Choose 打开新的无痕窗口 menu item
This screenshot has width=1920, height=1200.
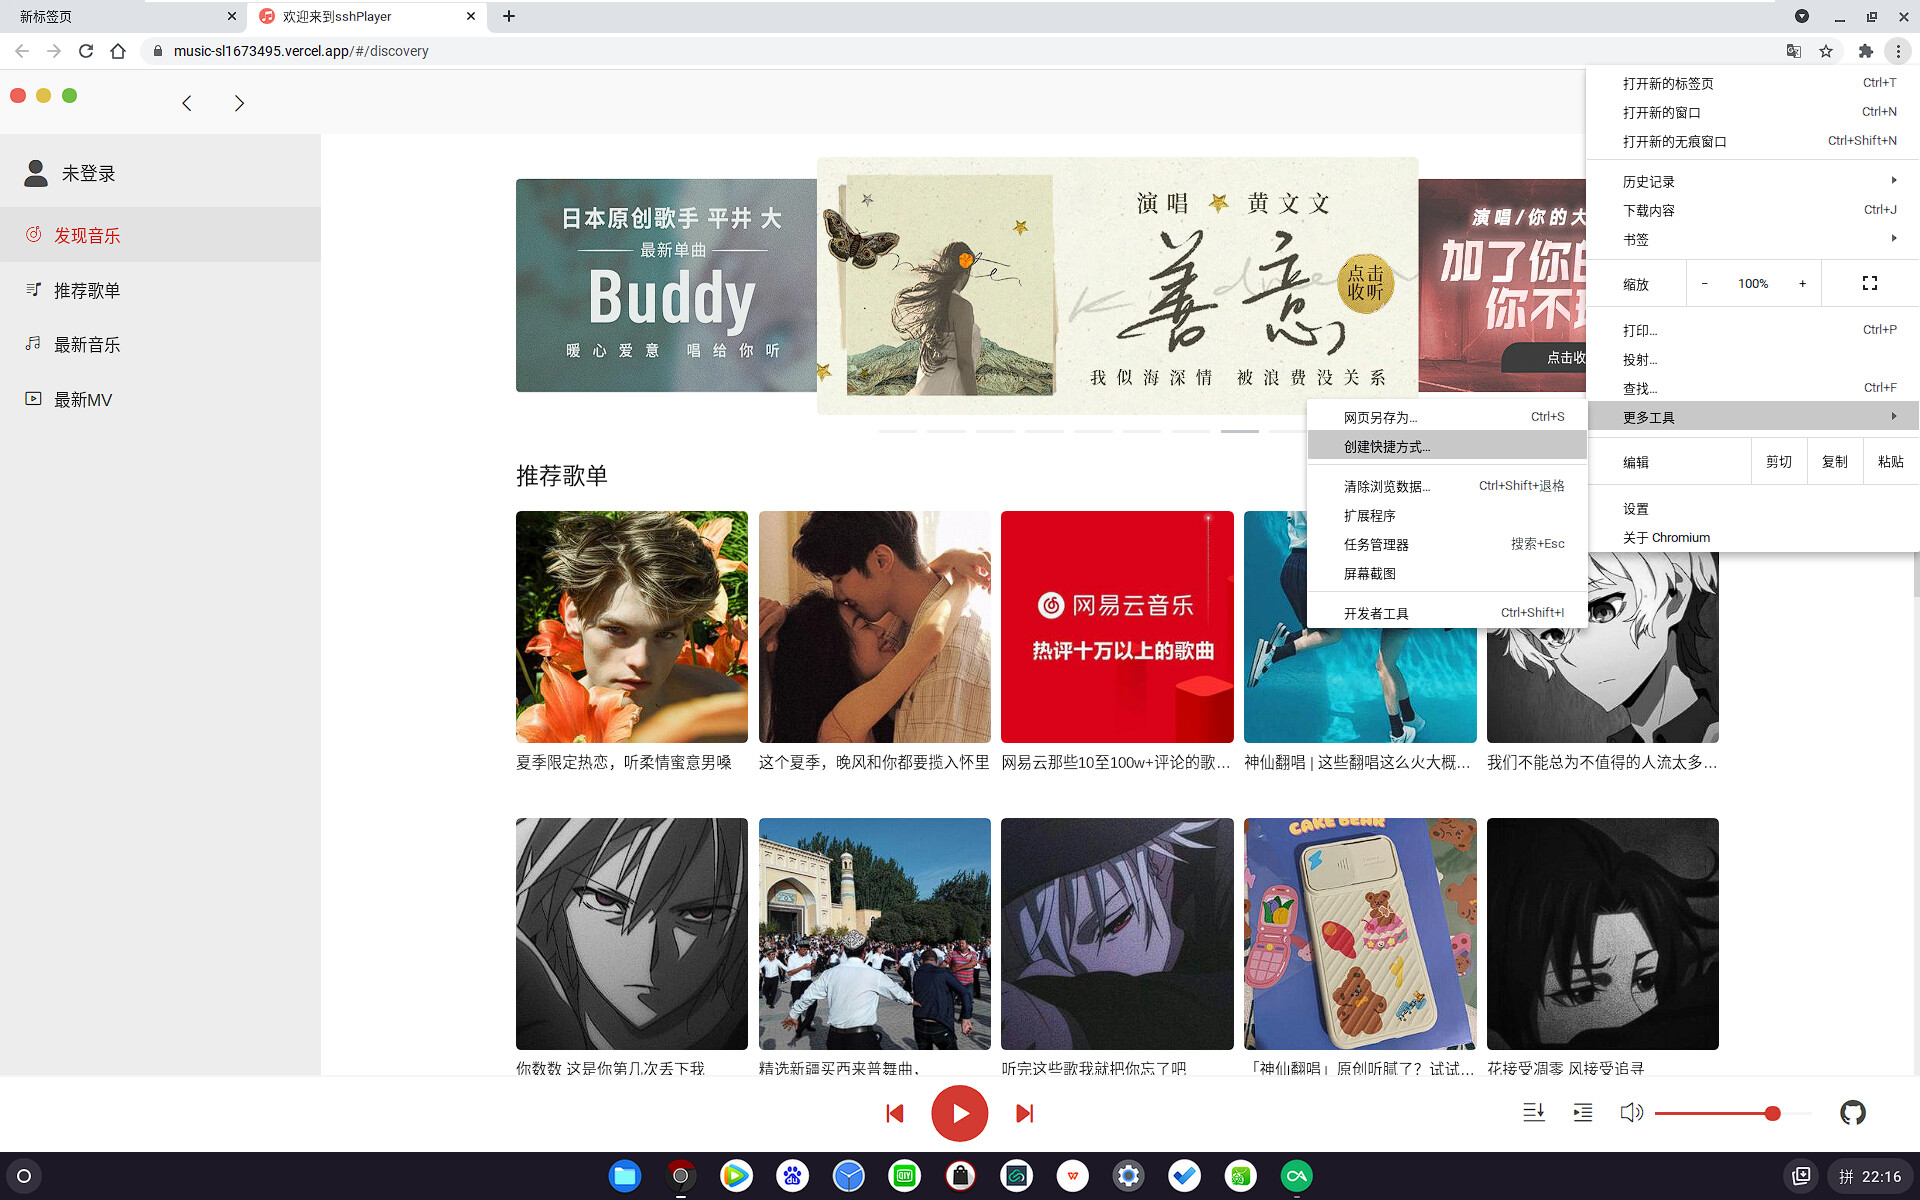tap(1752, 141)
